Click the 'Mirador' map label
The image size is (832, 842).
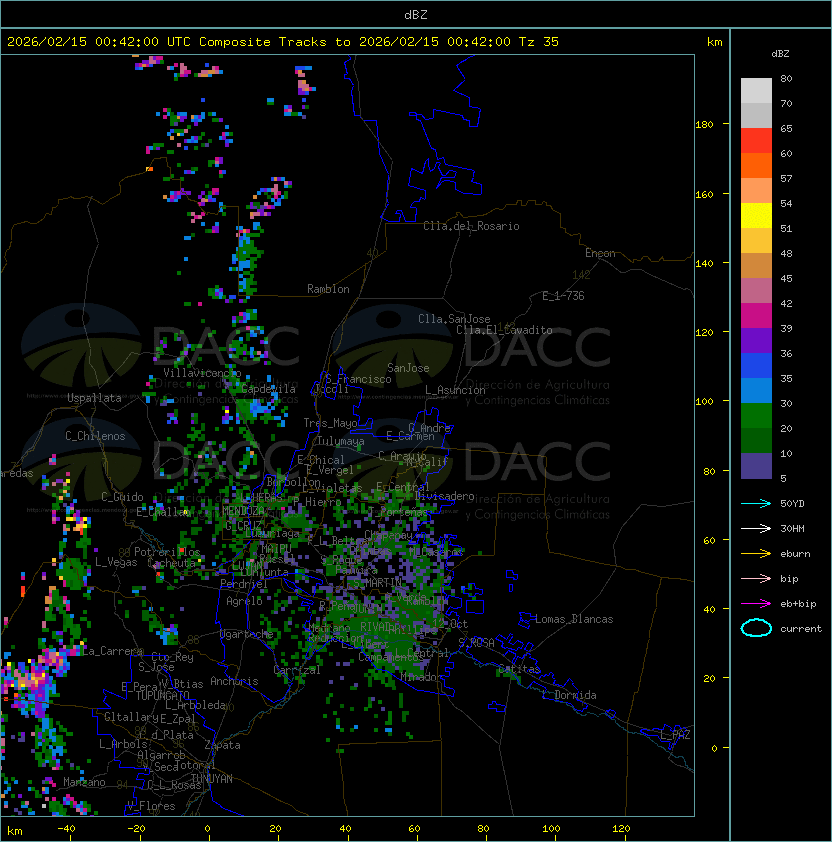coord(422,677)
